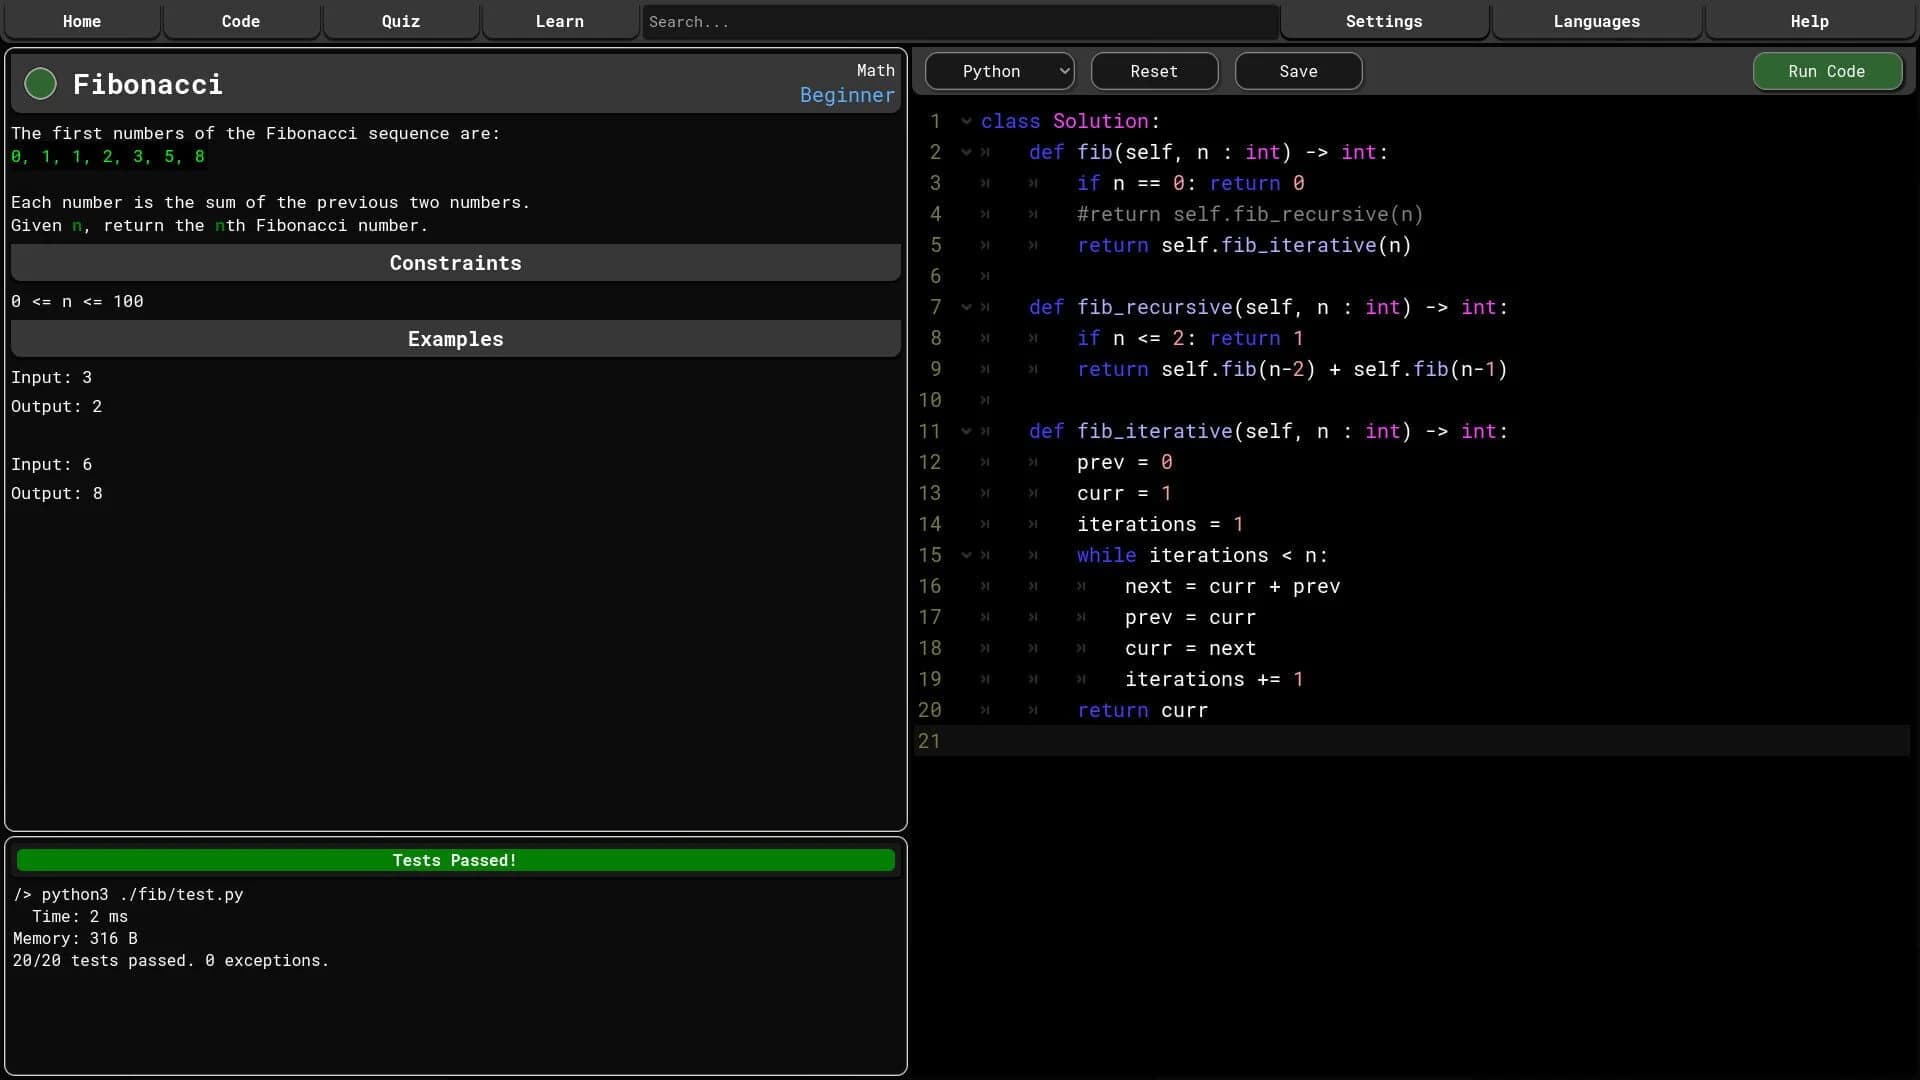Collapse the class Solution code fold
This screenshot has height=1080, width=1920.
click(x=965, y=121)
